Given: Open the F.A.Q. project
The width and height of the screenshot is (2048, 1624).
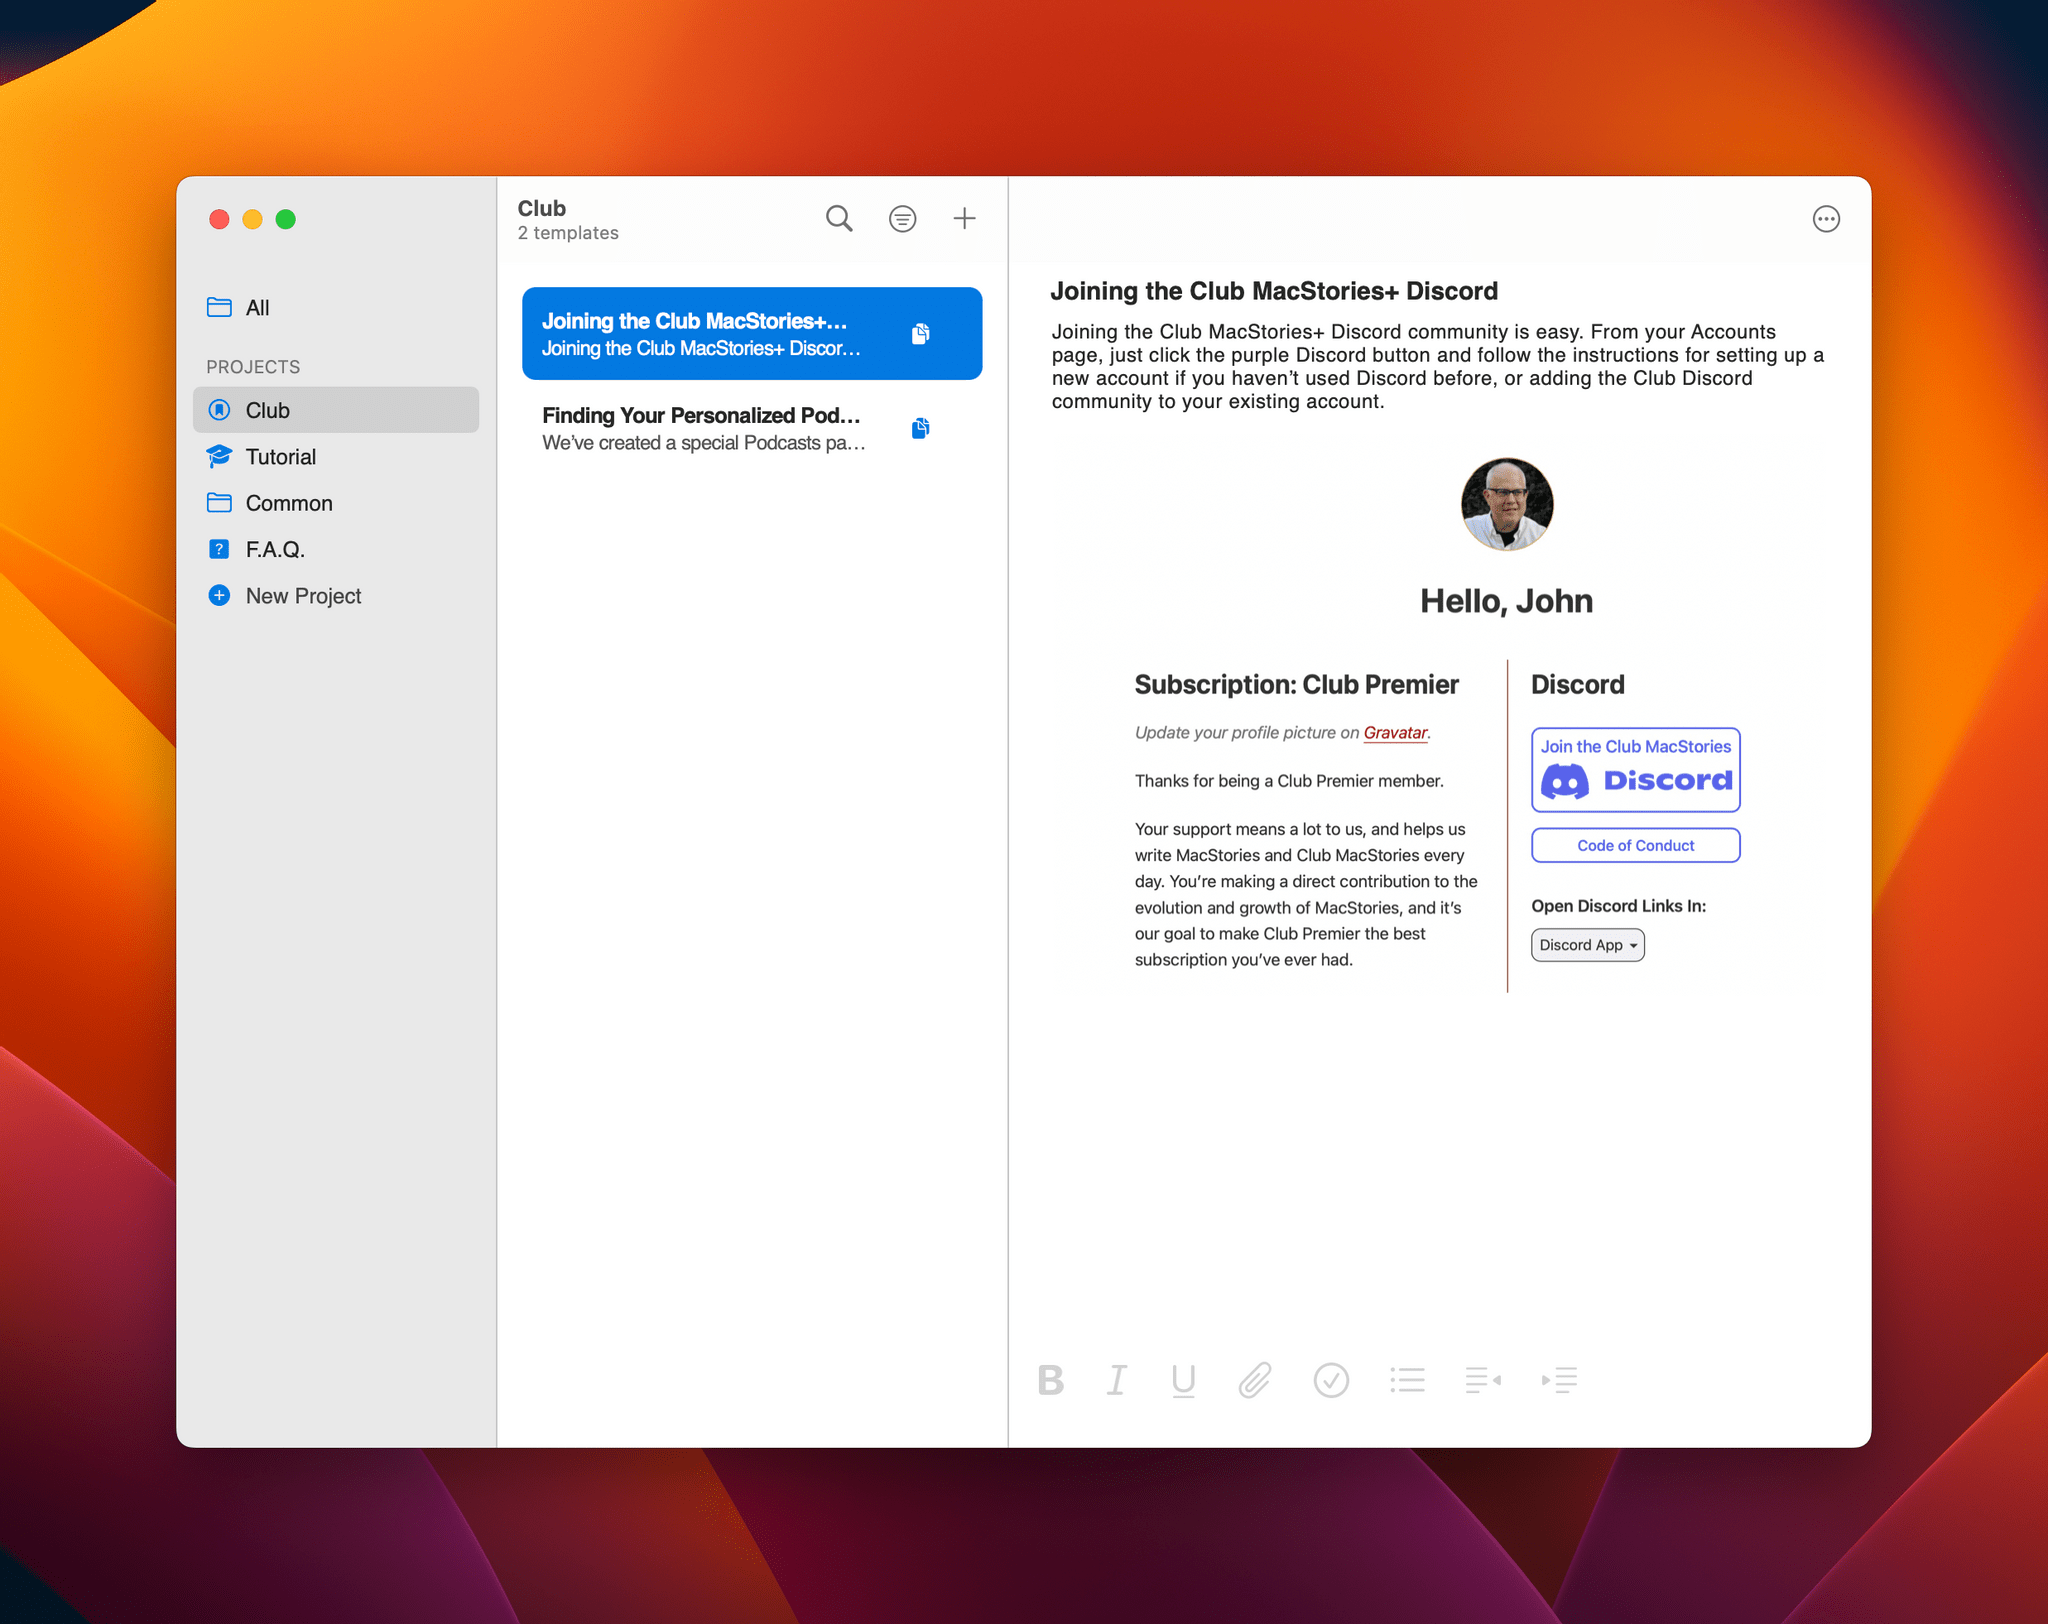Looking at the screenshot, I should click(336, 549).
